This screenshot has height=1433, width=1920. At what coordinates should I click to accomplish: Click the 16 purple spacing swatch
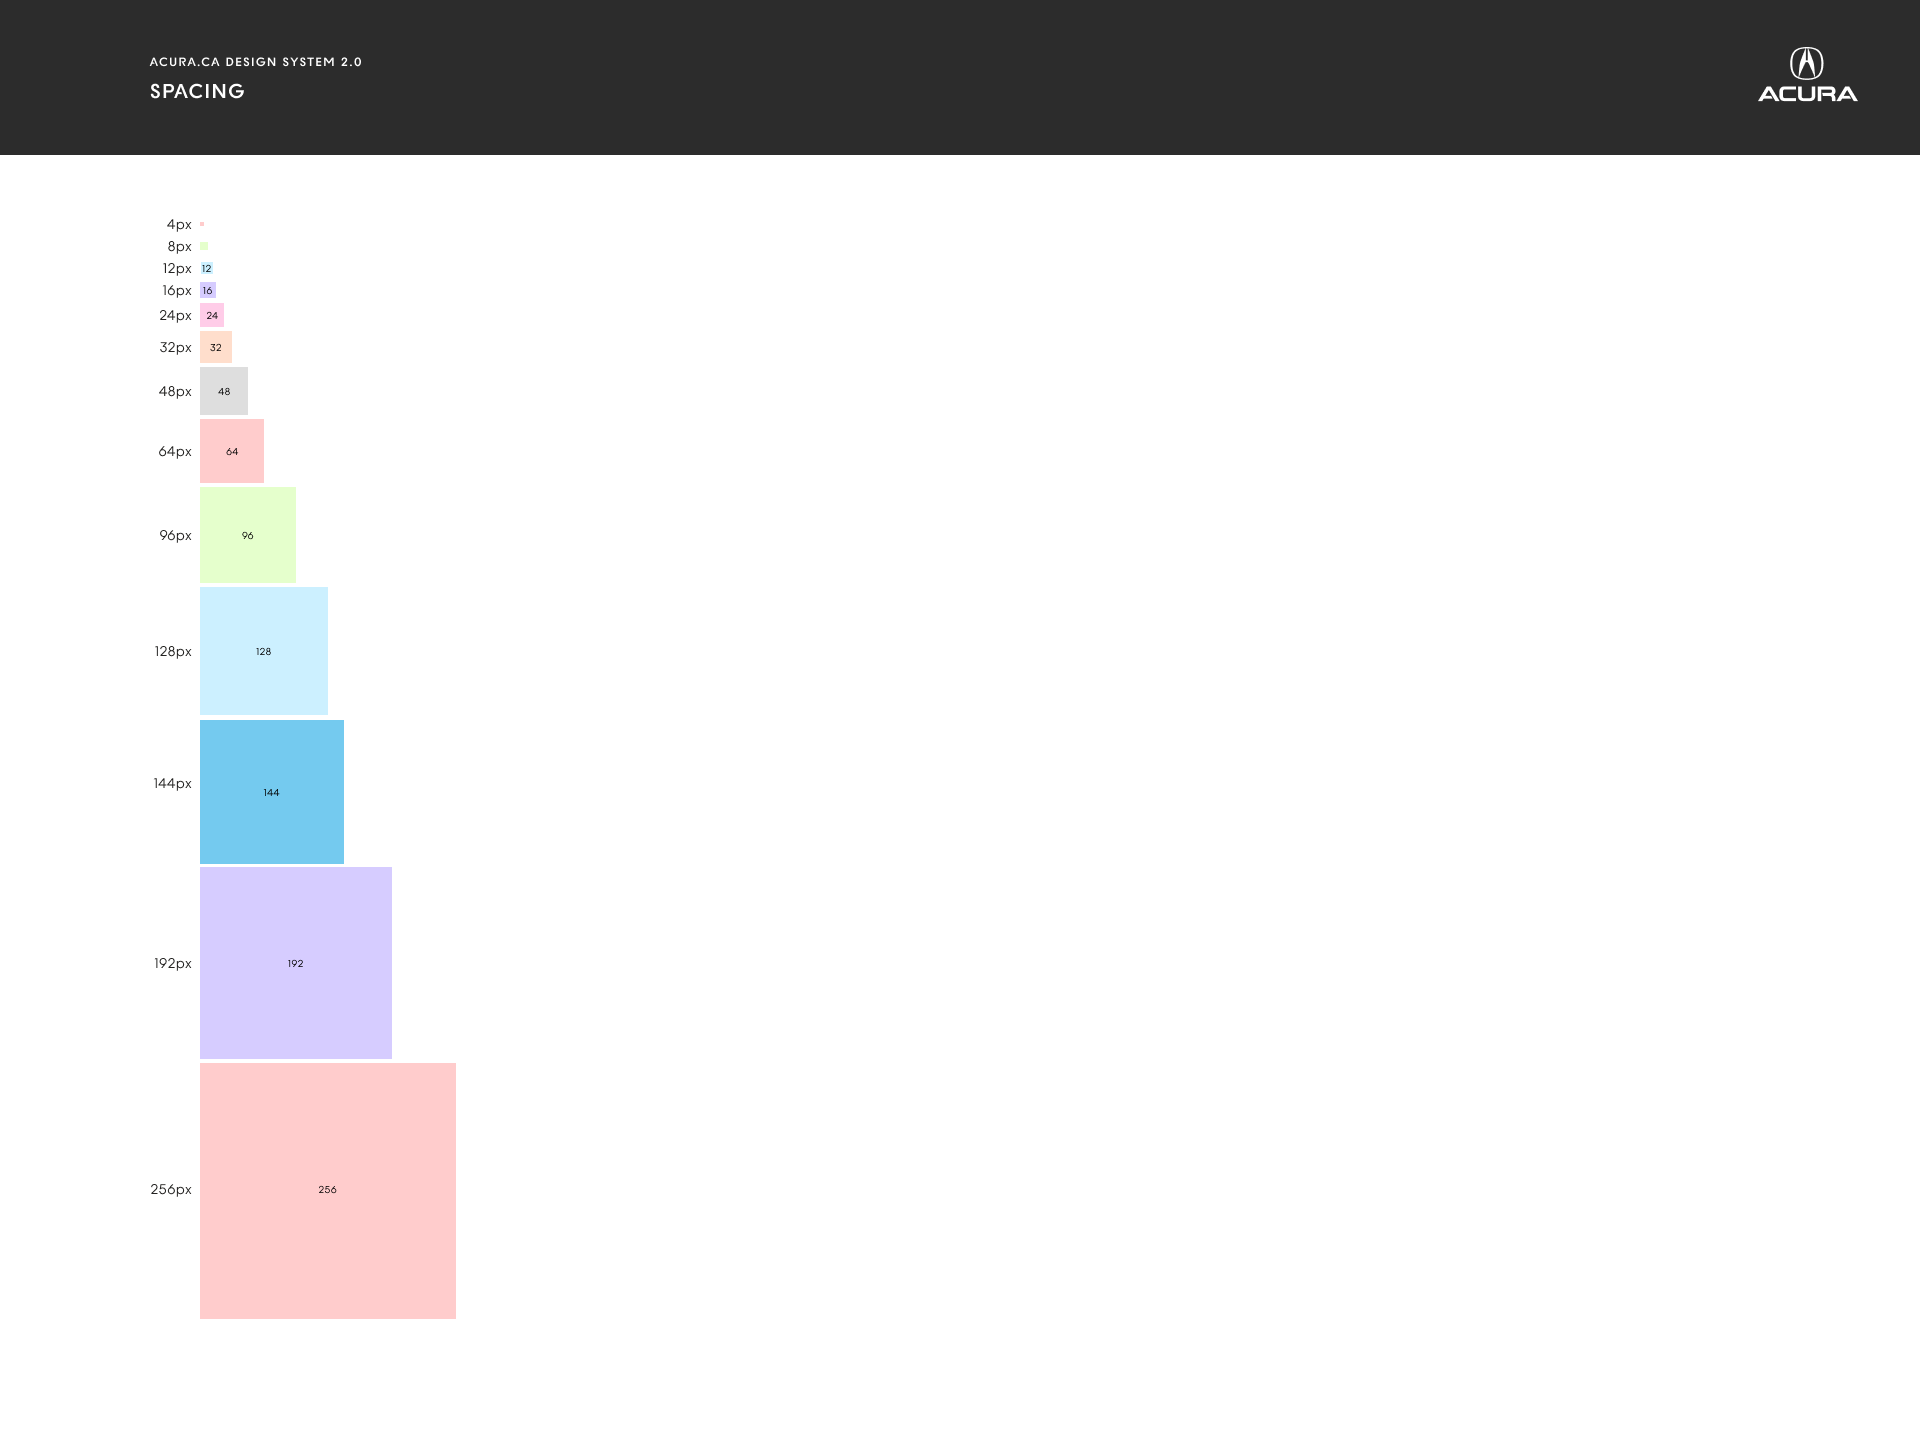tap(208, 290)
